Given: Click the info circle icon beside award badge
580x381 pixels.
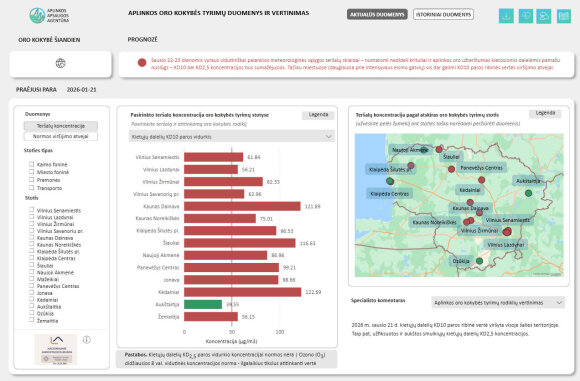Looking at the screenshot, I should (87, 340).
